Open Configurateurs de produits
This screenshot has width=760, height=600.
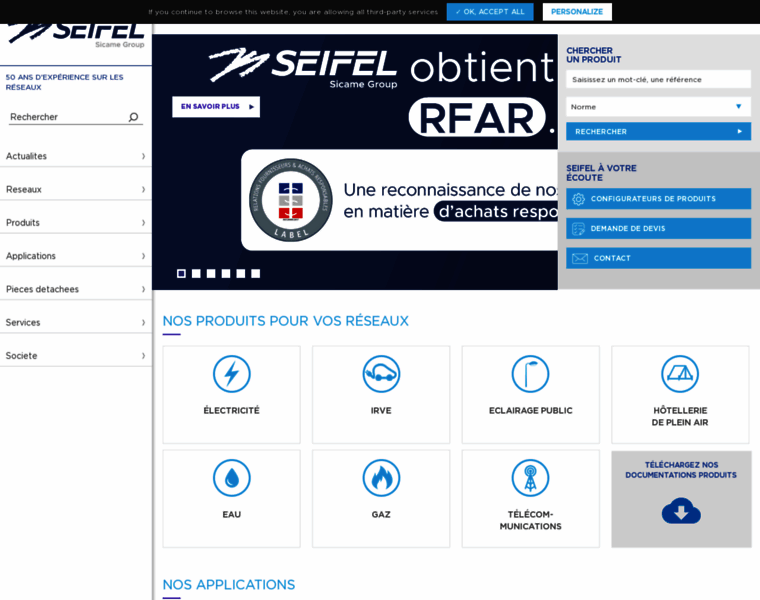point(658,199)
